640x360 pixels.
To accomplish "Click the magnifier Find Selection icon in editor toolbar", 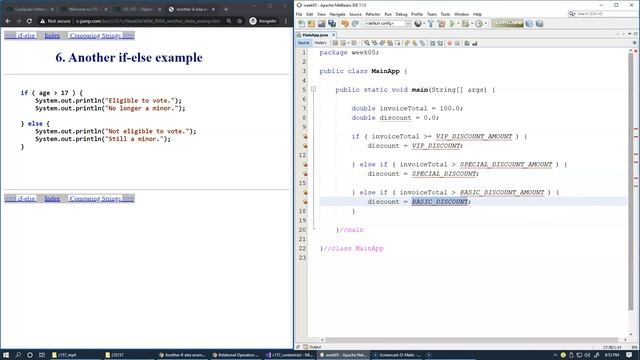I will [x=367, y=43].
